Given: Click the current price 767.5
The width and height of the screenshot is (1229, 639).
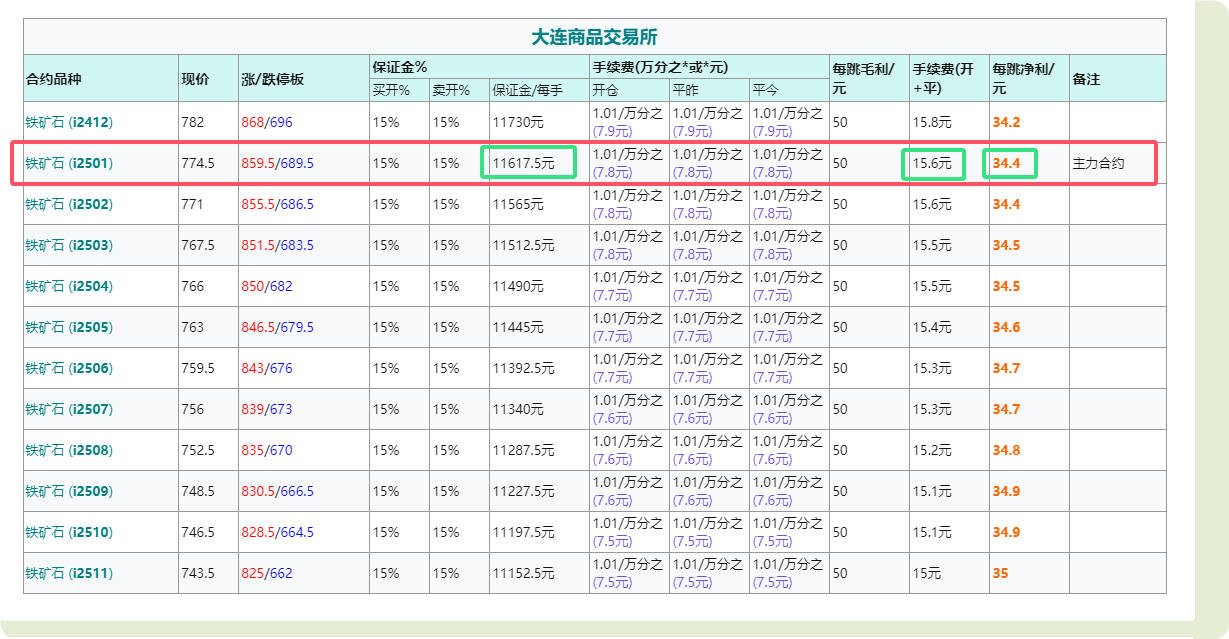Looking at the screenshot, I should click(198, 245).
